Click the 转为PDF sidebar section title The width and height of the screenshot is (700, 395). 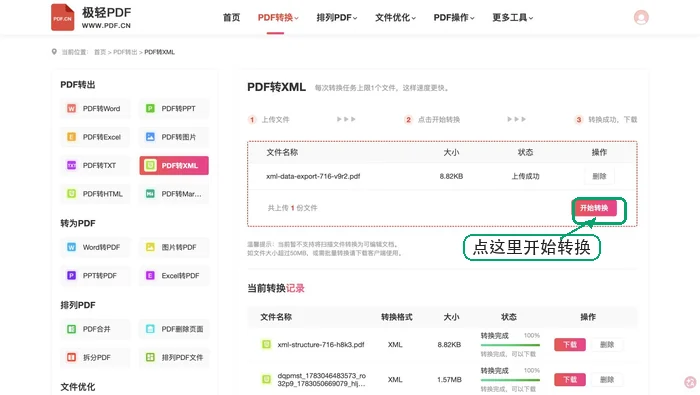(78, 223)
